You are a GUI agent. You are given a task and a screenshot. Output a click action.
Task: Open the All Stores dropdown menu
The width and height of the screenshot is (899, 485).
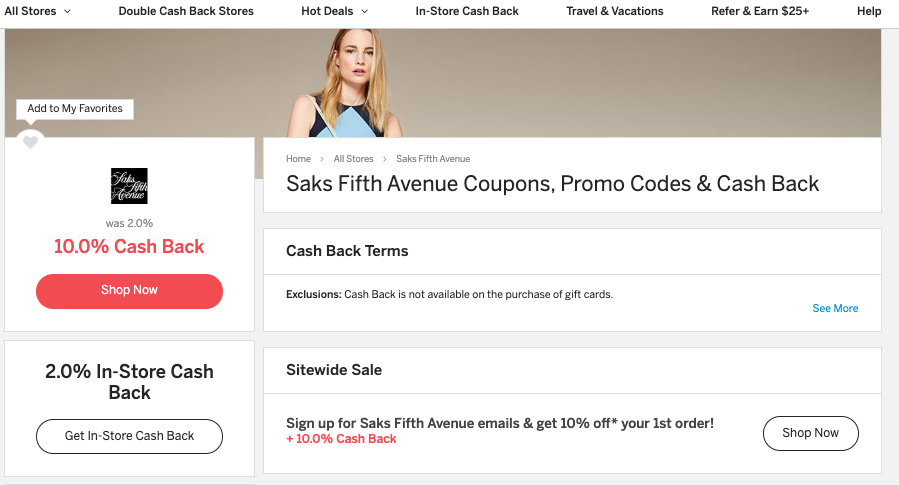click(x=38, y=11)
